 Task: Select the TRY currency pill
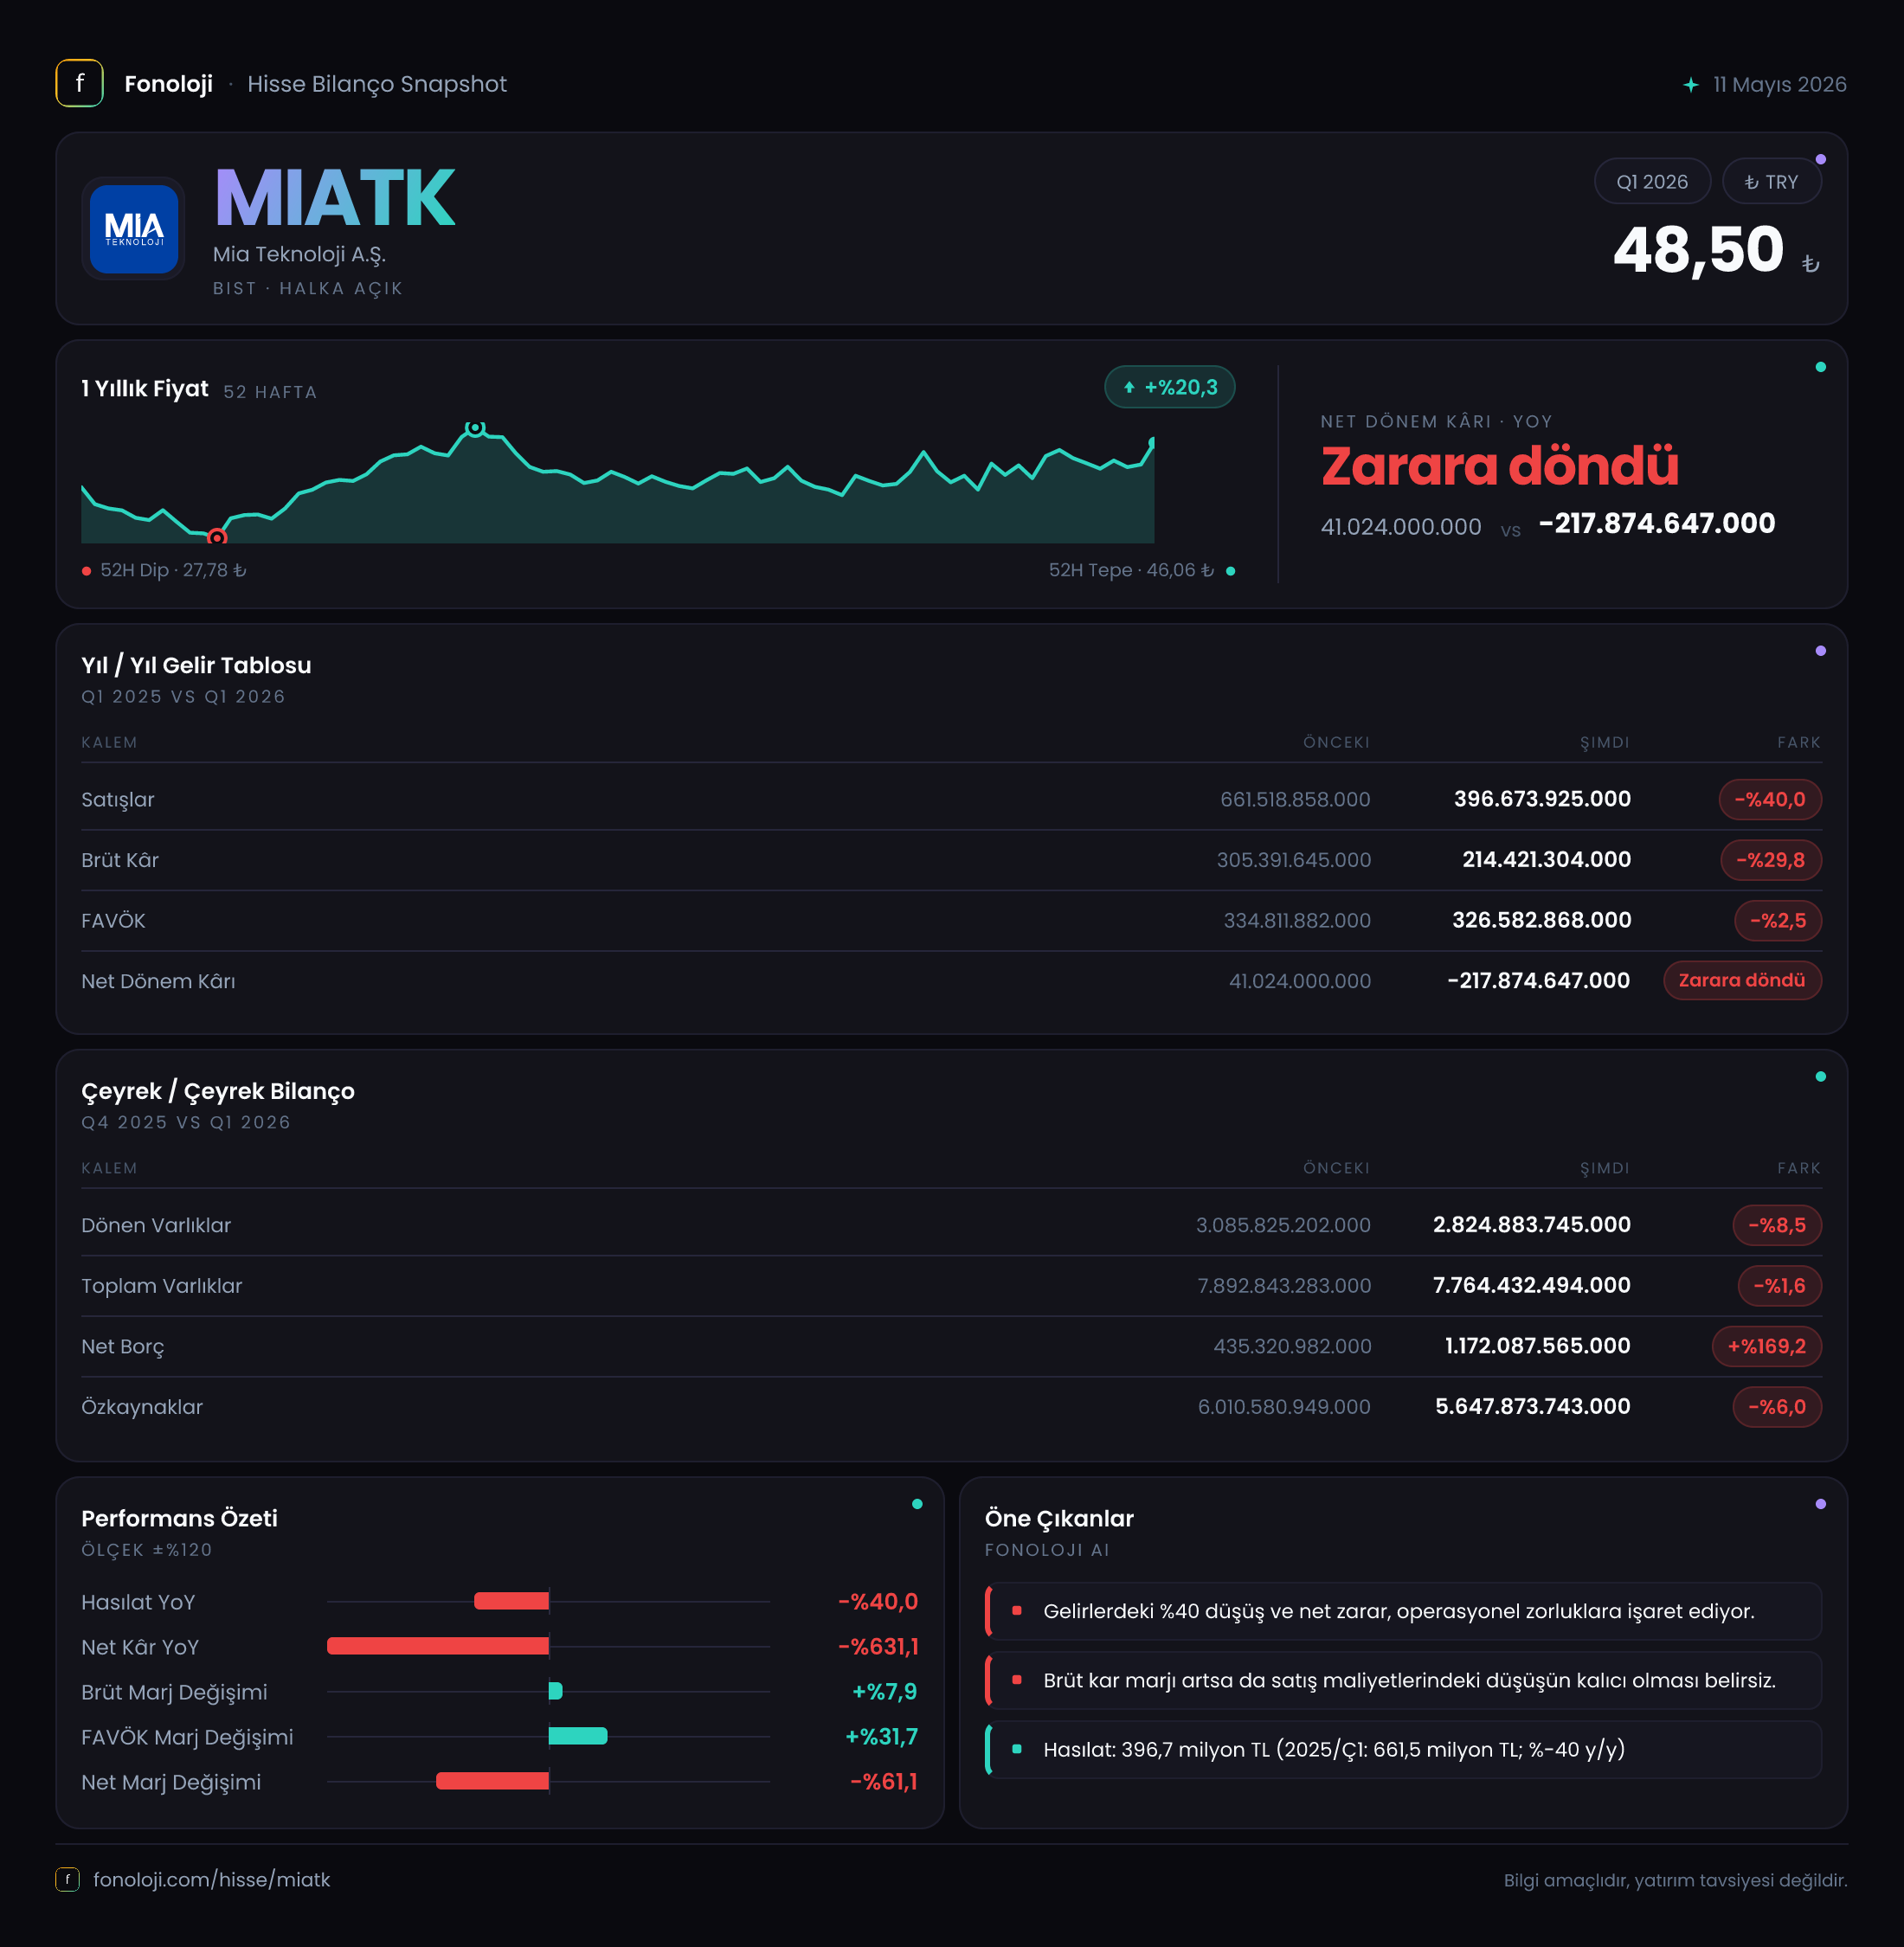(x=1771, y=182)
